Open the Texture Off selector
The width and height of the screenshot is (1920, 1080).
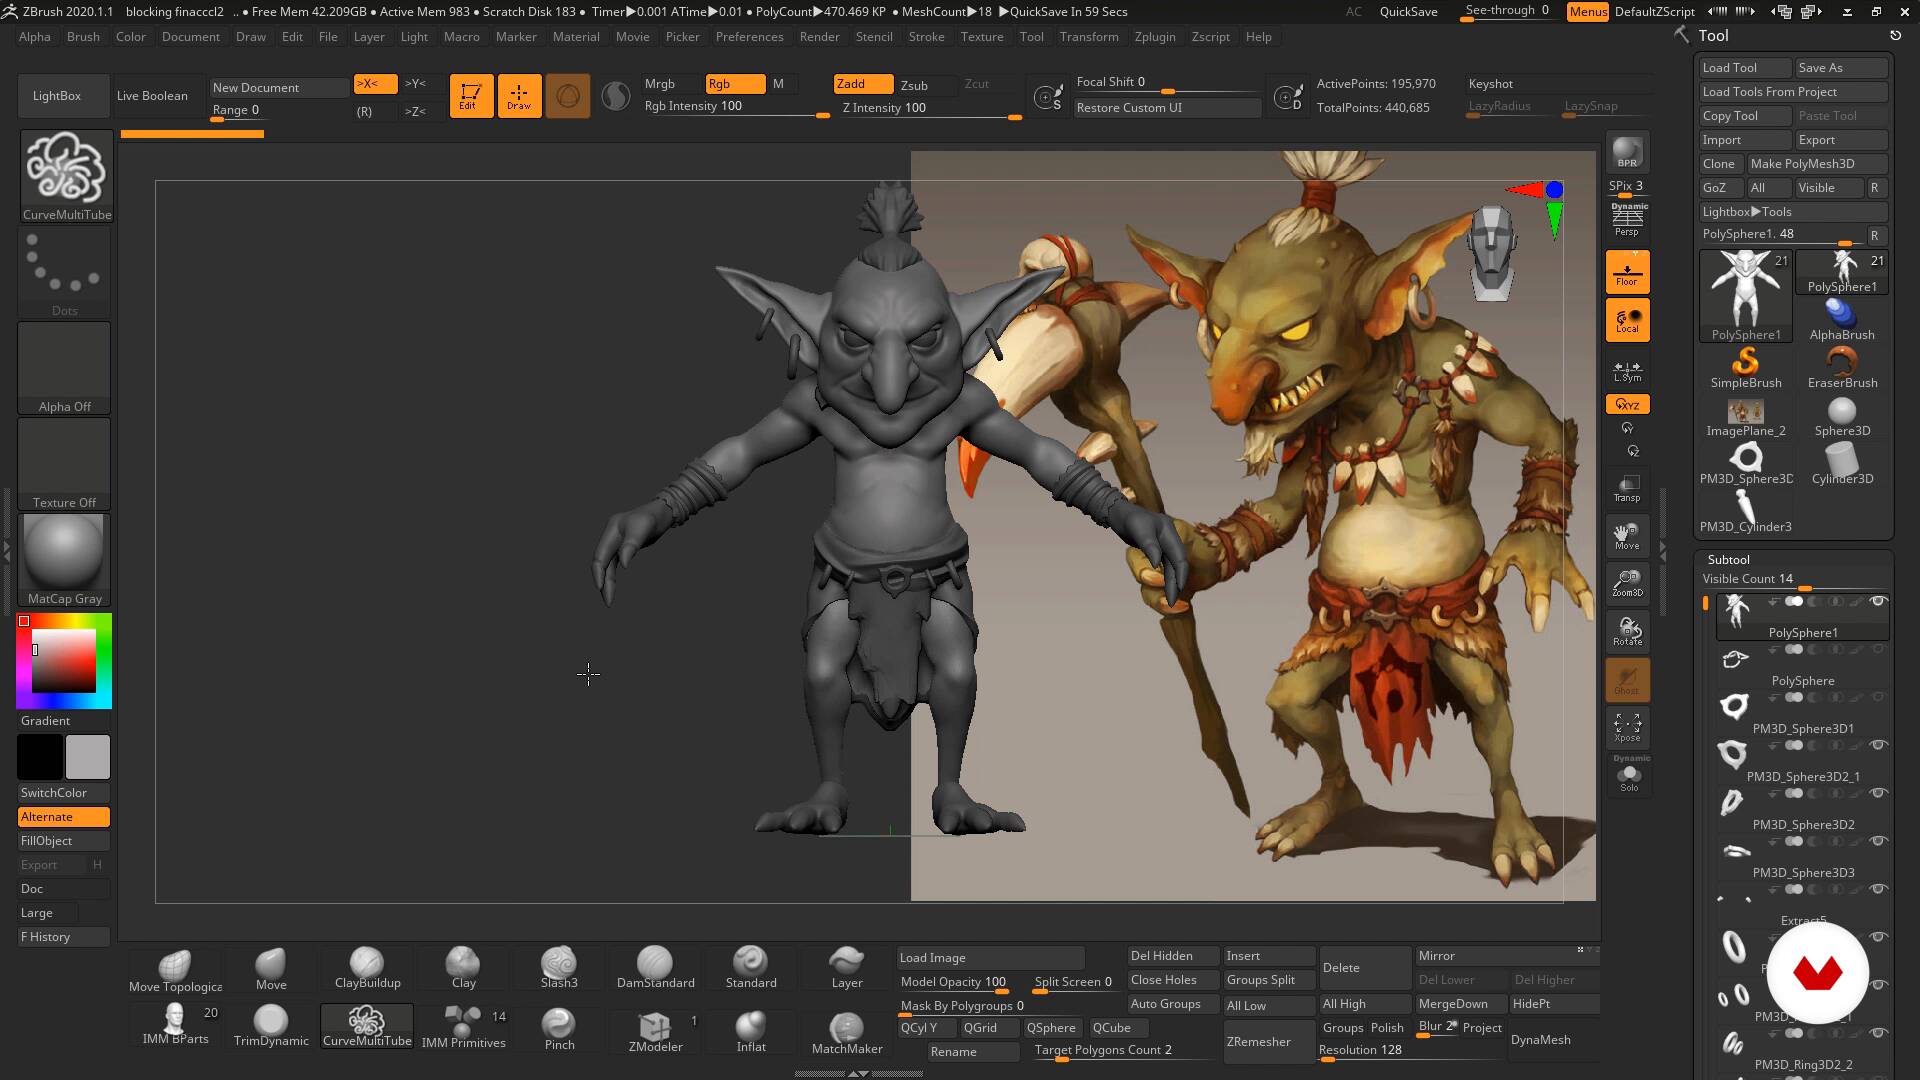coord(65,463)
